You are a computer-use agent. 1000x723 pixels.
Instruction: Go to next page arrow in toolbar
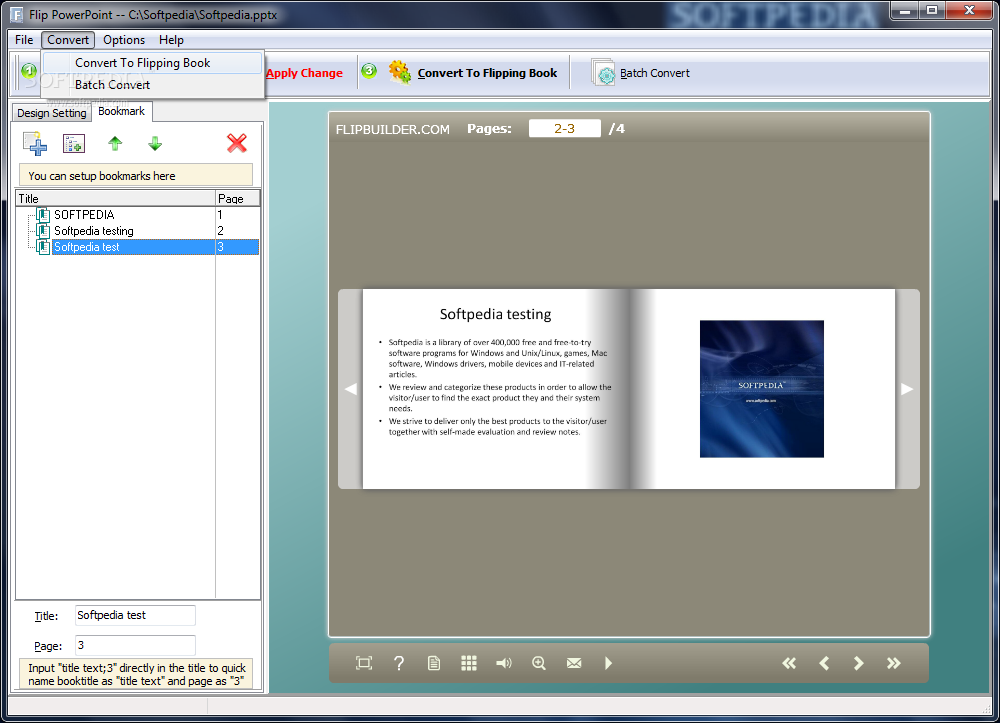tap(858, 663)
